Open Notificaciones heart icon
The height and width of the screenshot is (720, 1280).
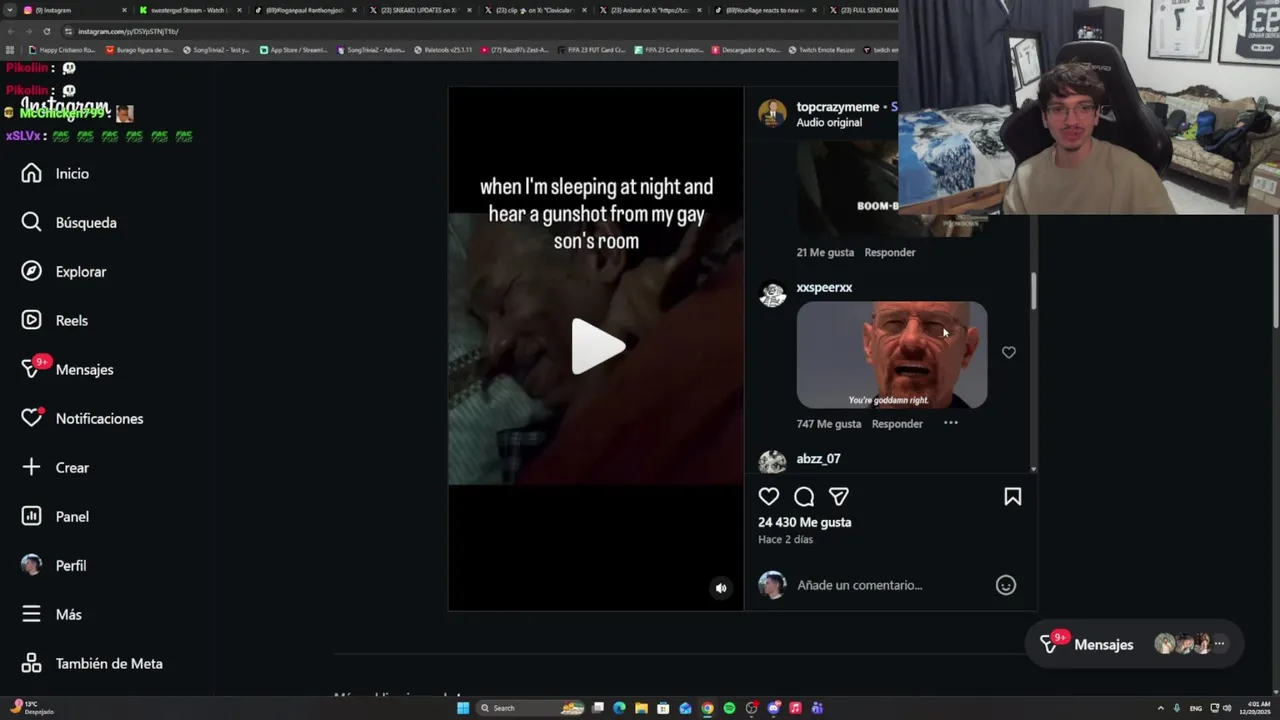point(32,418)
